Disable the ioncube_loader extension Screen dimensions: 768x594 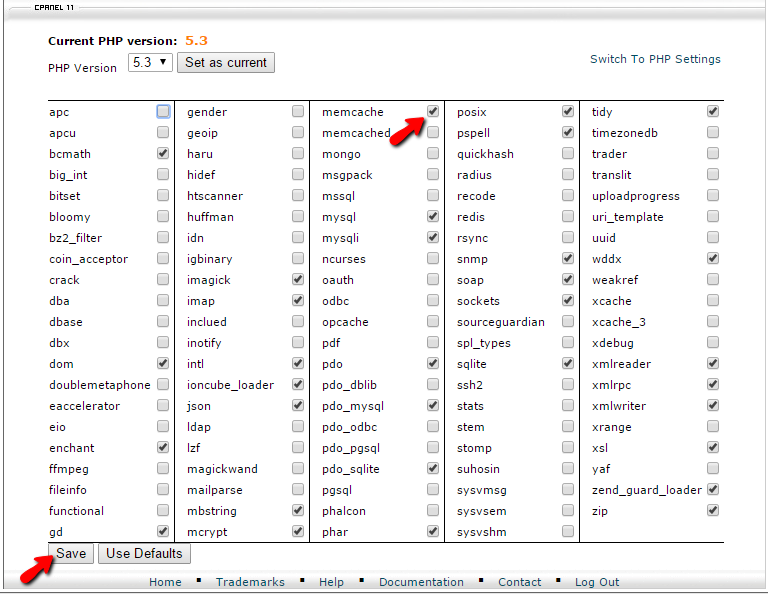[x=298, y=385]
